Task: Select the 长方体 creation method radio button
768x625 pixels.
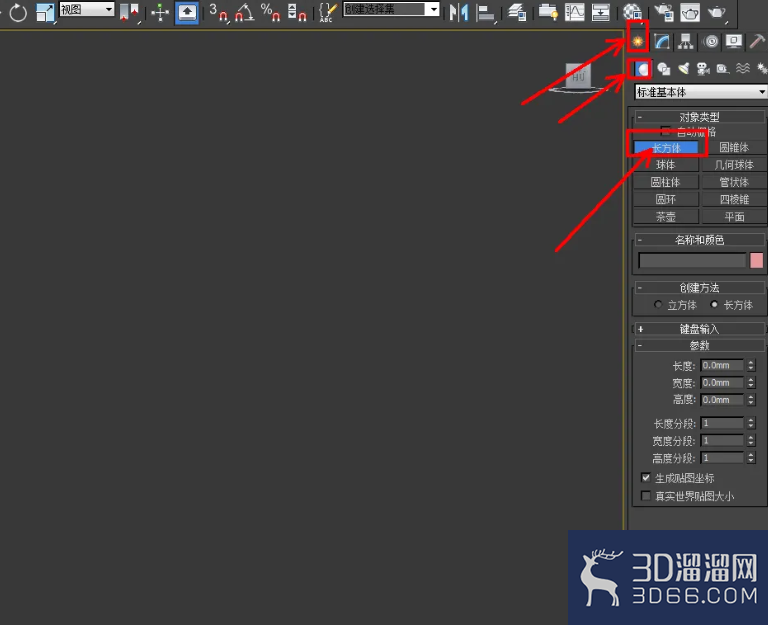Action: (714, 305)
